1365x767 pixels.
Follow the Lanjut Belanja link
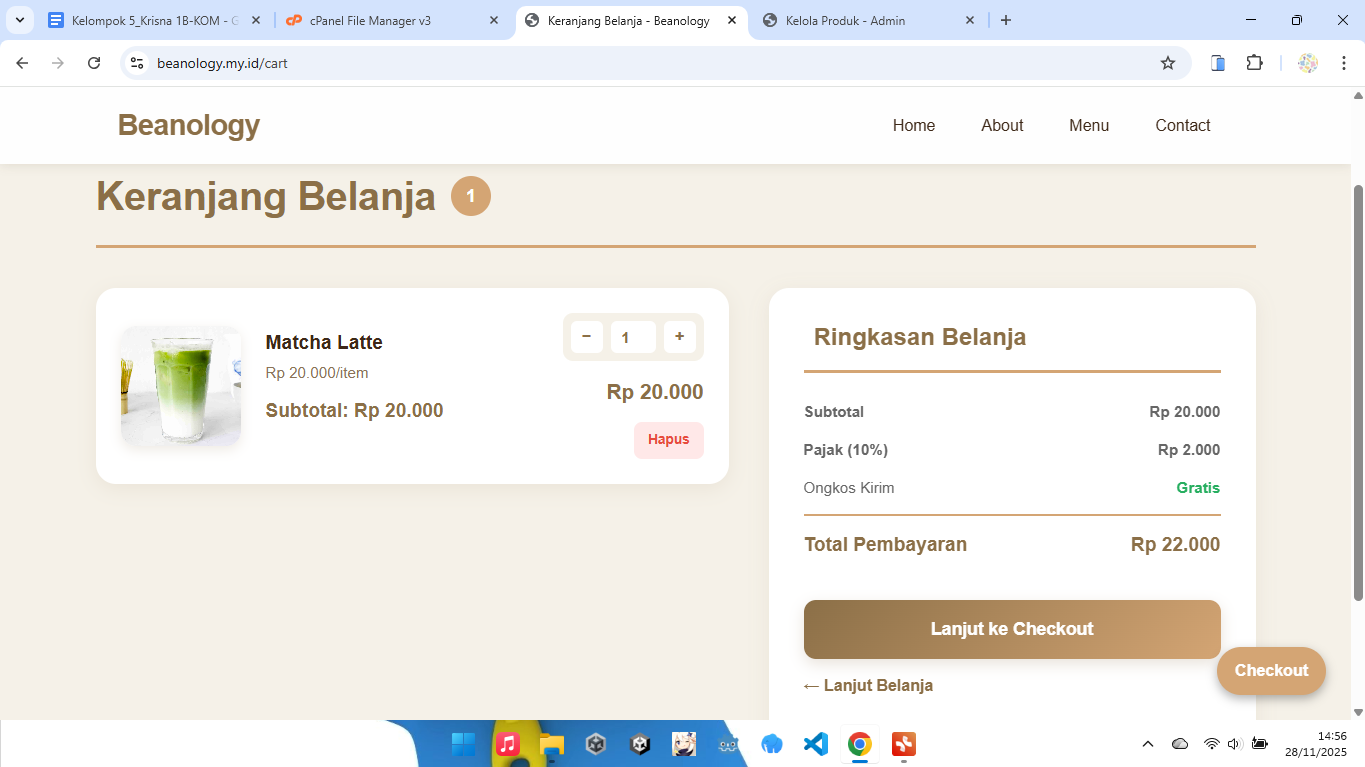tap(868, 685)
